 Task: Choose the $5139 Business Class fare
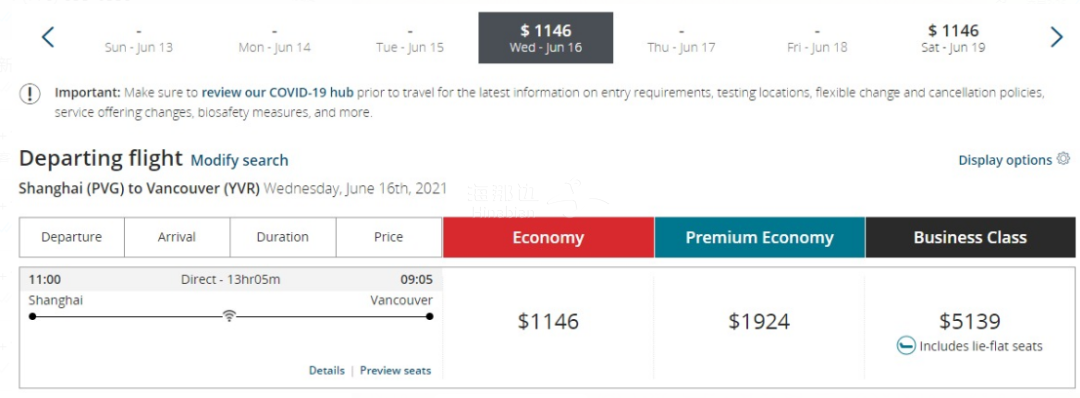pyautogui.click(x=970, y=322)
